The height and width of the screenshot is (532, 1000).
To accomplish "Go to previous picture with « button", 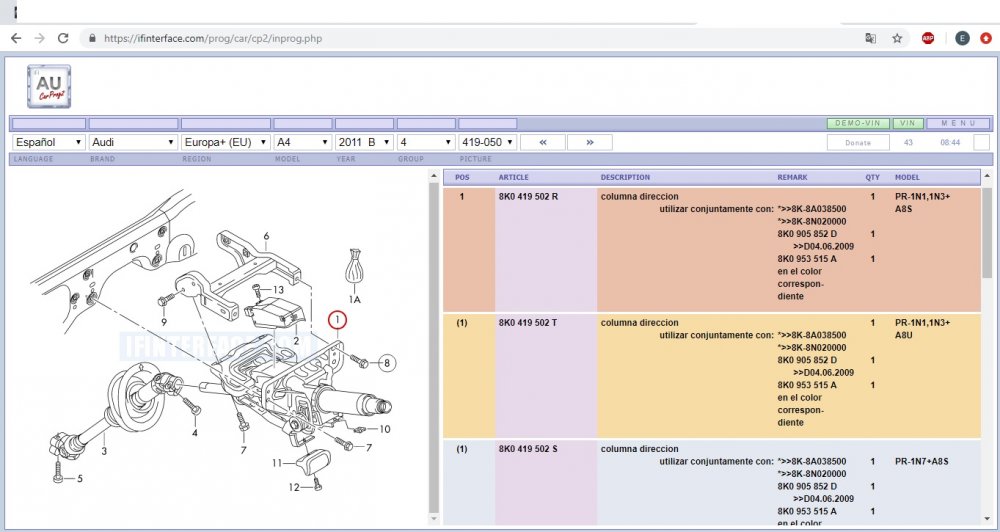I will [x=543, y=142].
